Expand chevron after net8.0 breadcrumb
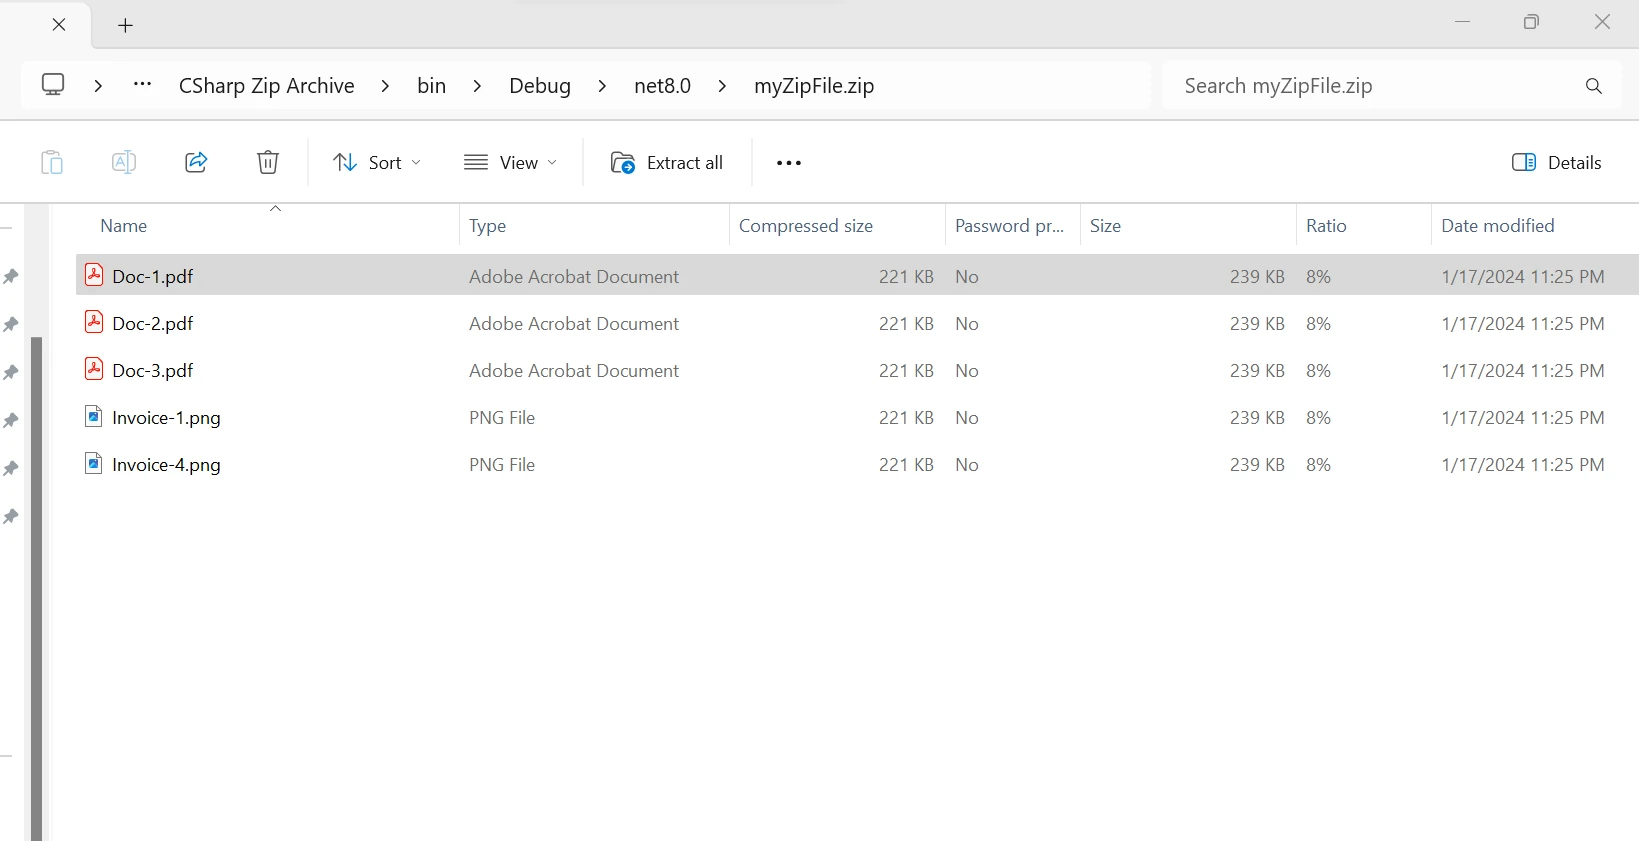This screenshot has width=1639, height=841. 722,86
